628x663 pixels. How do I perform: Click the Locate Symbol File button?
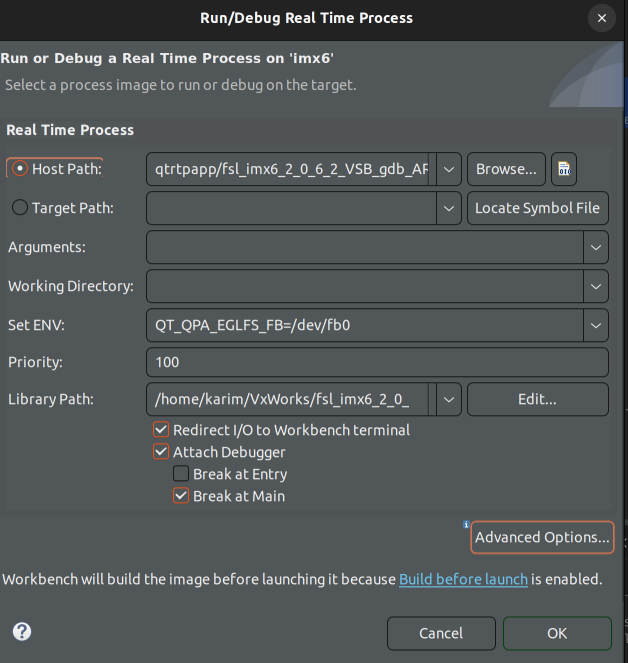(x=538, y=208)
